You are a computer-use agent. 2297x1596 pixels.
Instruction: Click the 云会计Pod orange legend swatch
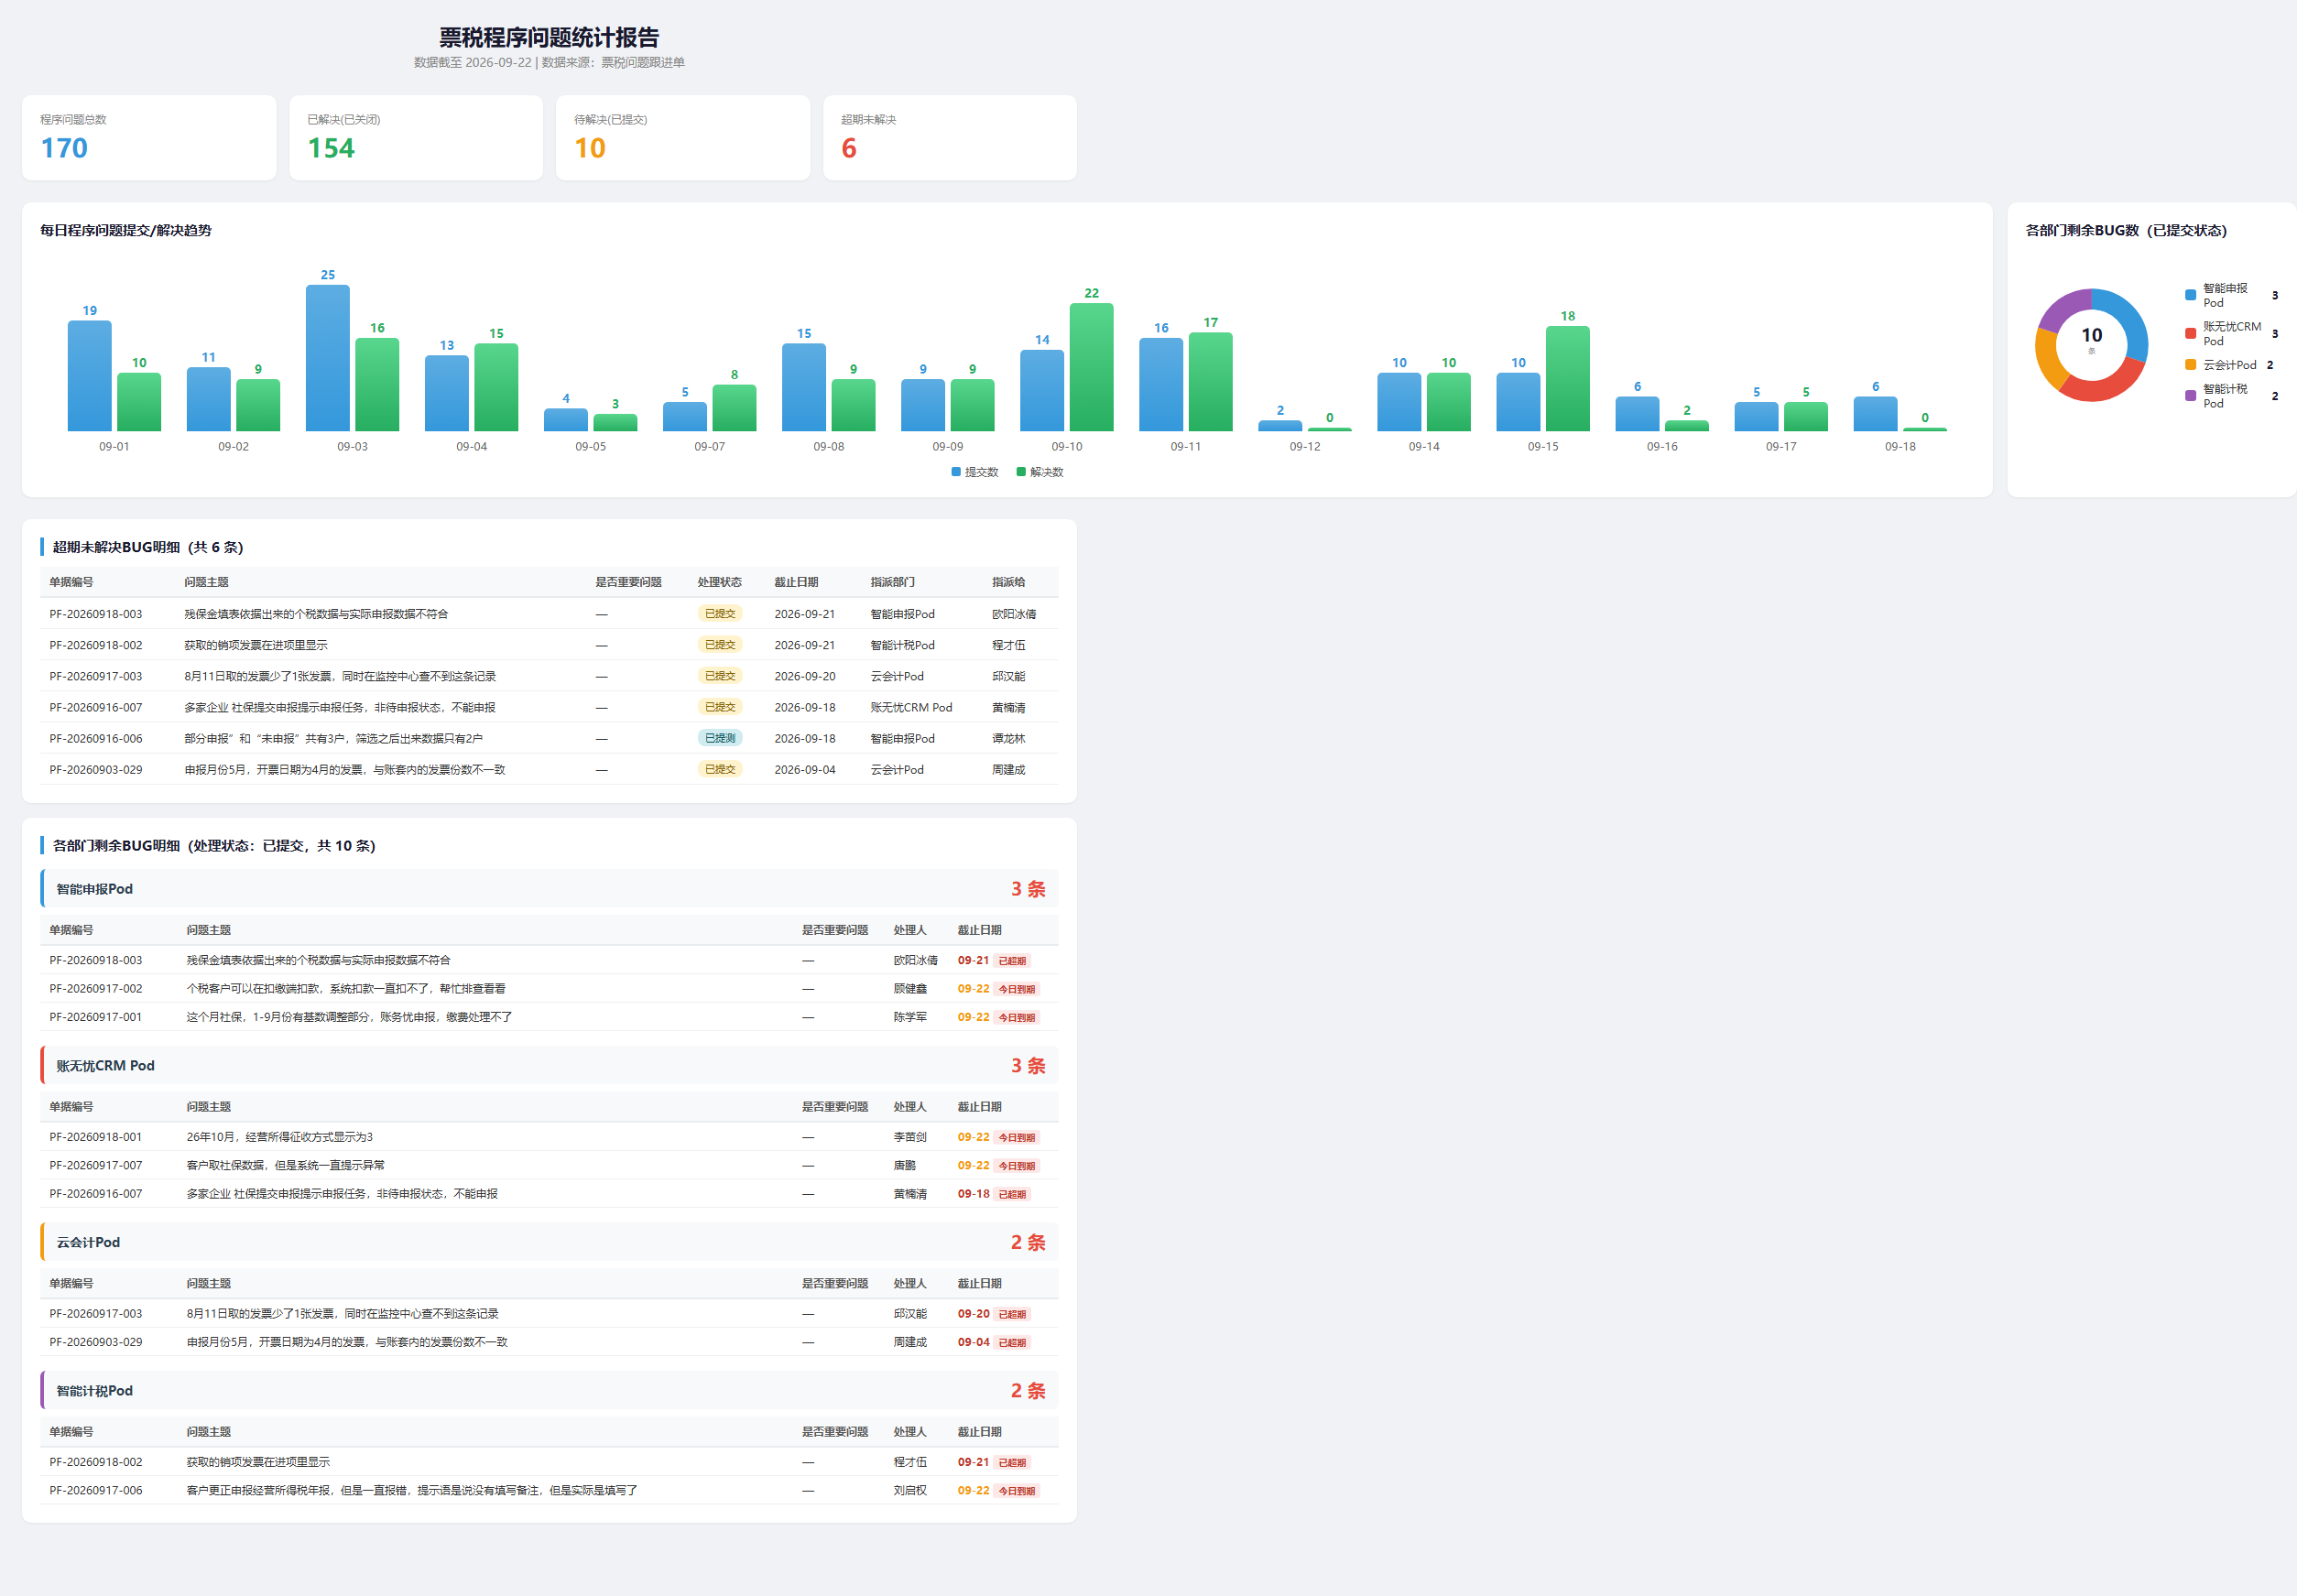pyautogui.click(x=2190, y=365)
